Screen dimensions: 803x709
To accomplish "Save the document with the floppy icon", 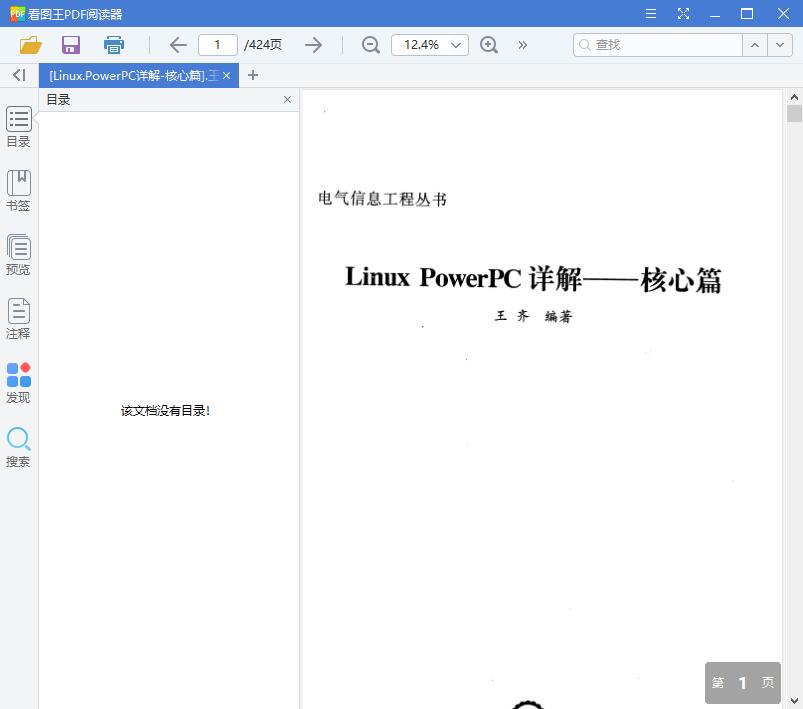I will (71, 45).
